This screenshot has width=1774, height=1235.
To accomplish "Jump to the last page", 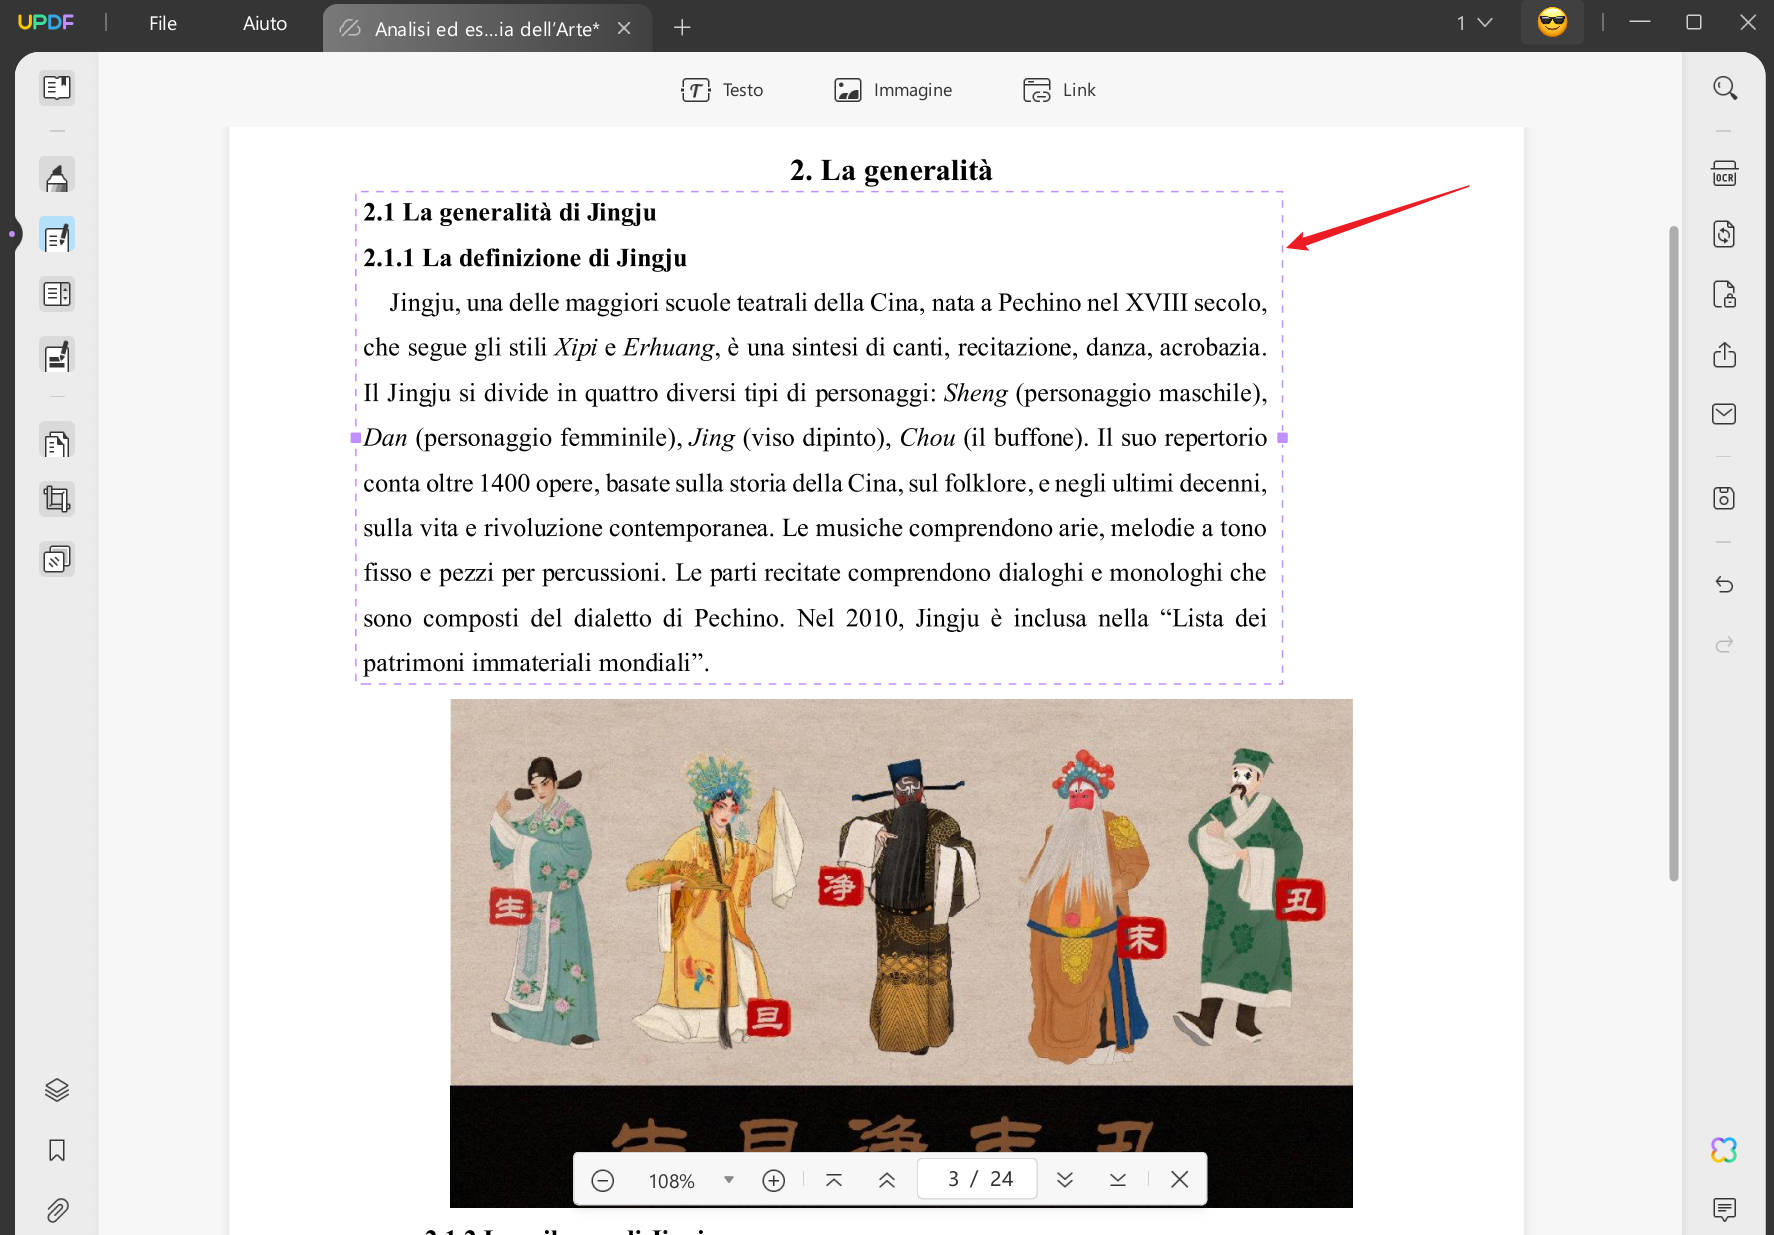I will click(x=1118, y=1180).
